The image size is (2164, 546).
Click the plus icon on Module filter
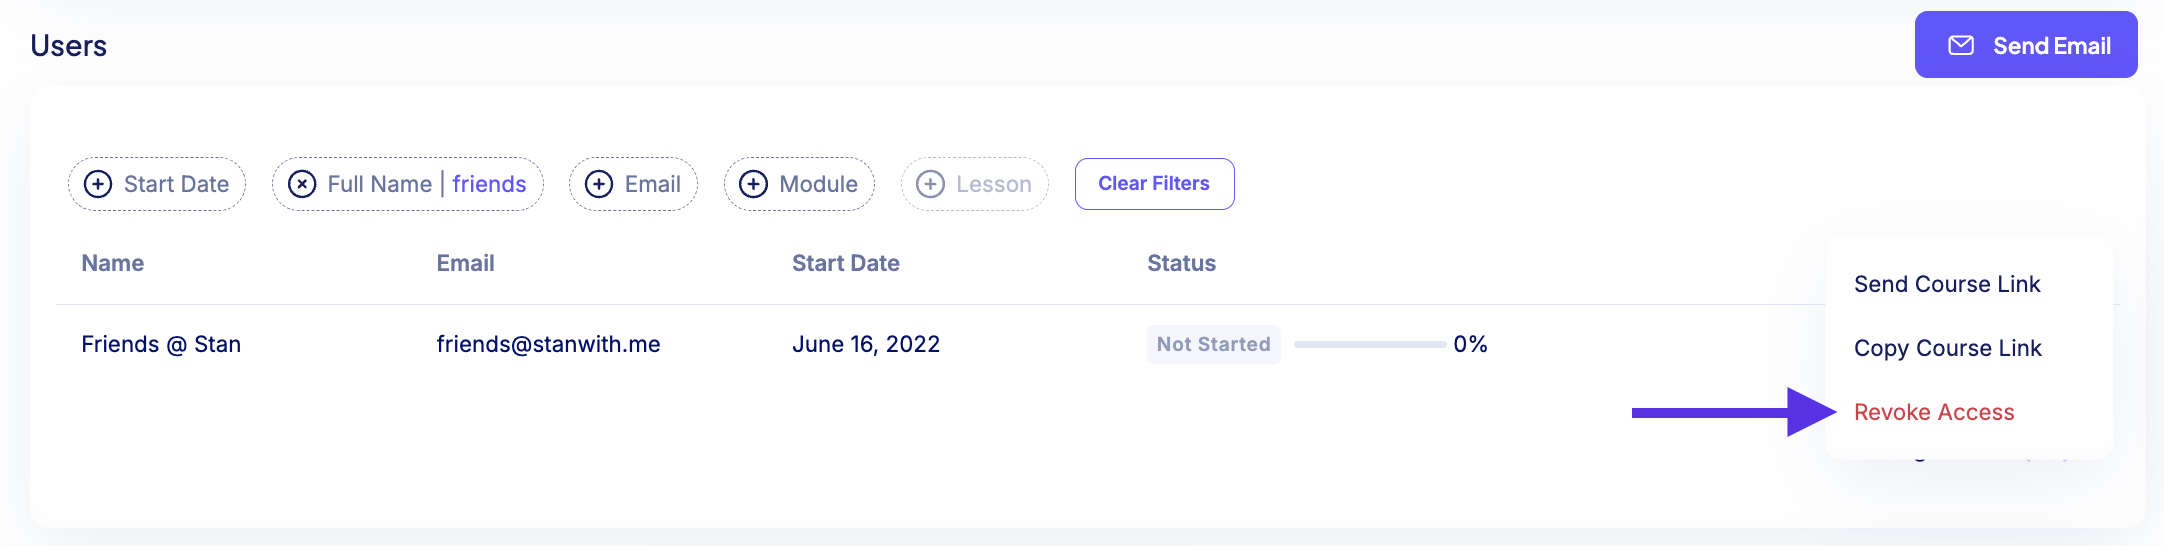pos(753,184)
